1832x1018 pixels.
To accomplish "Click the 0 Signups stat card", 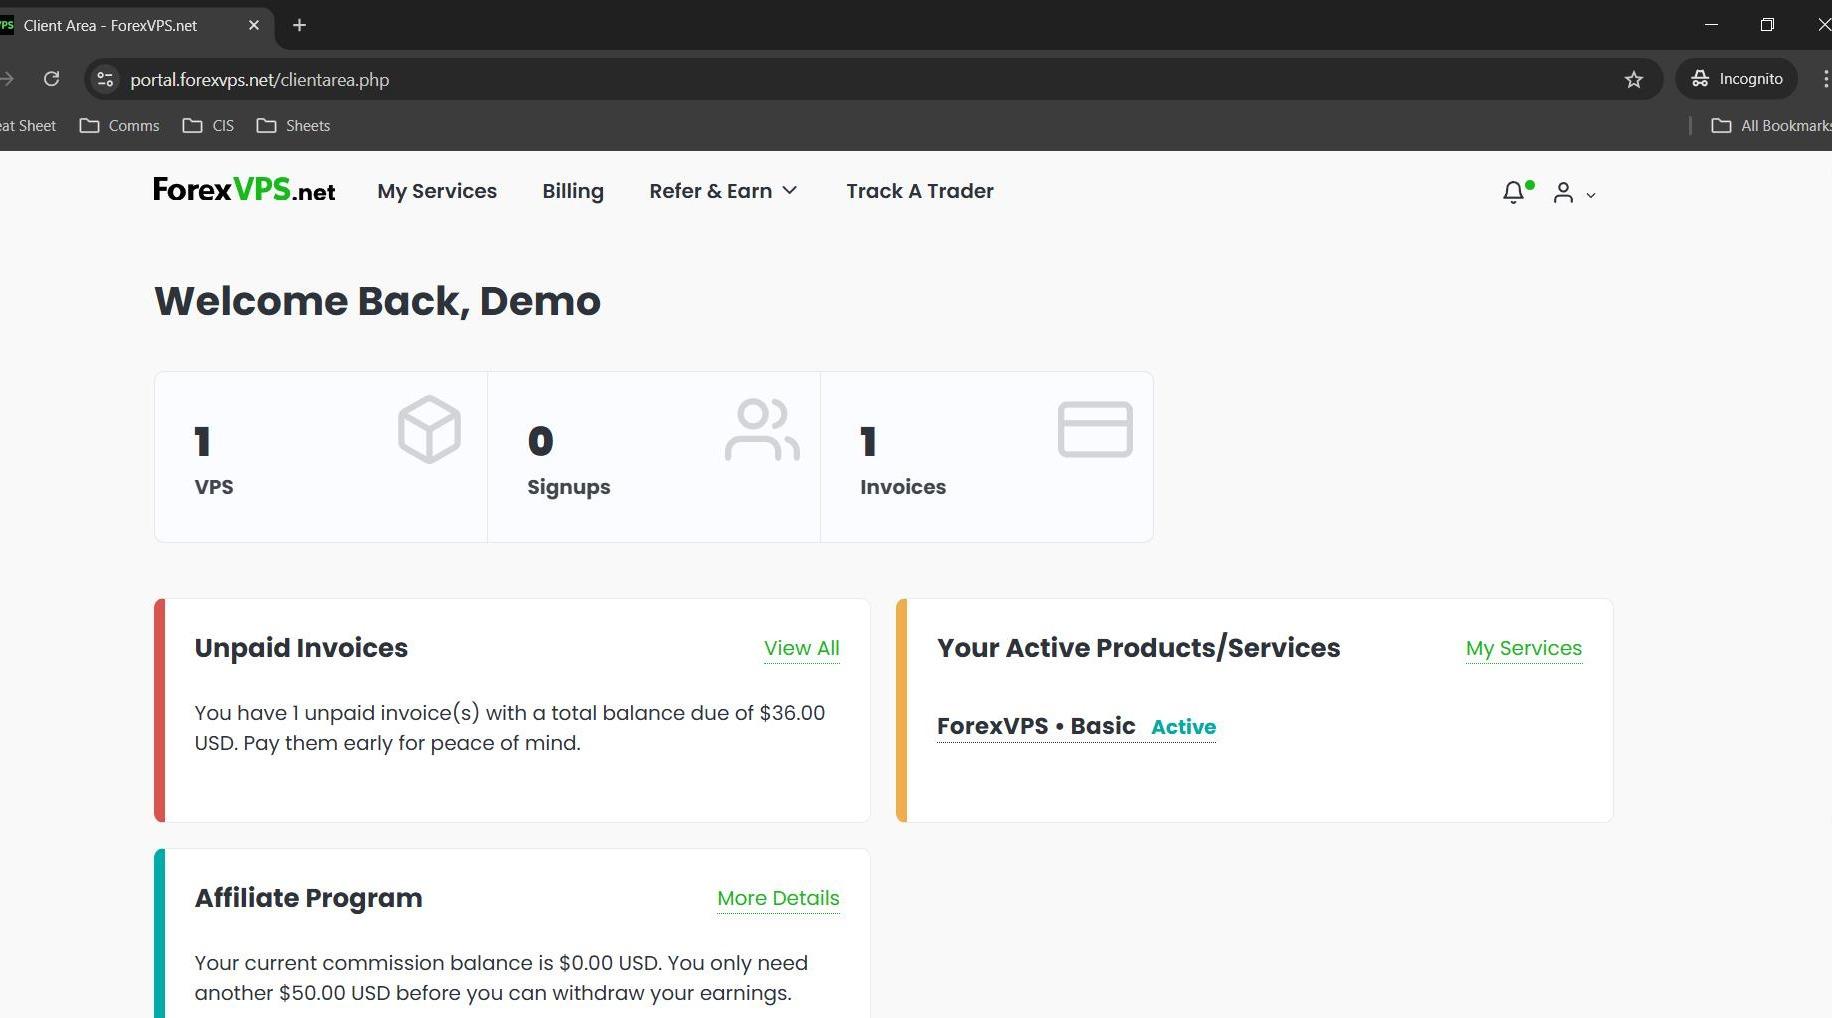I will click(x=654, y=457).
